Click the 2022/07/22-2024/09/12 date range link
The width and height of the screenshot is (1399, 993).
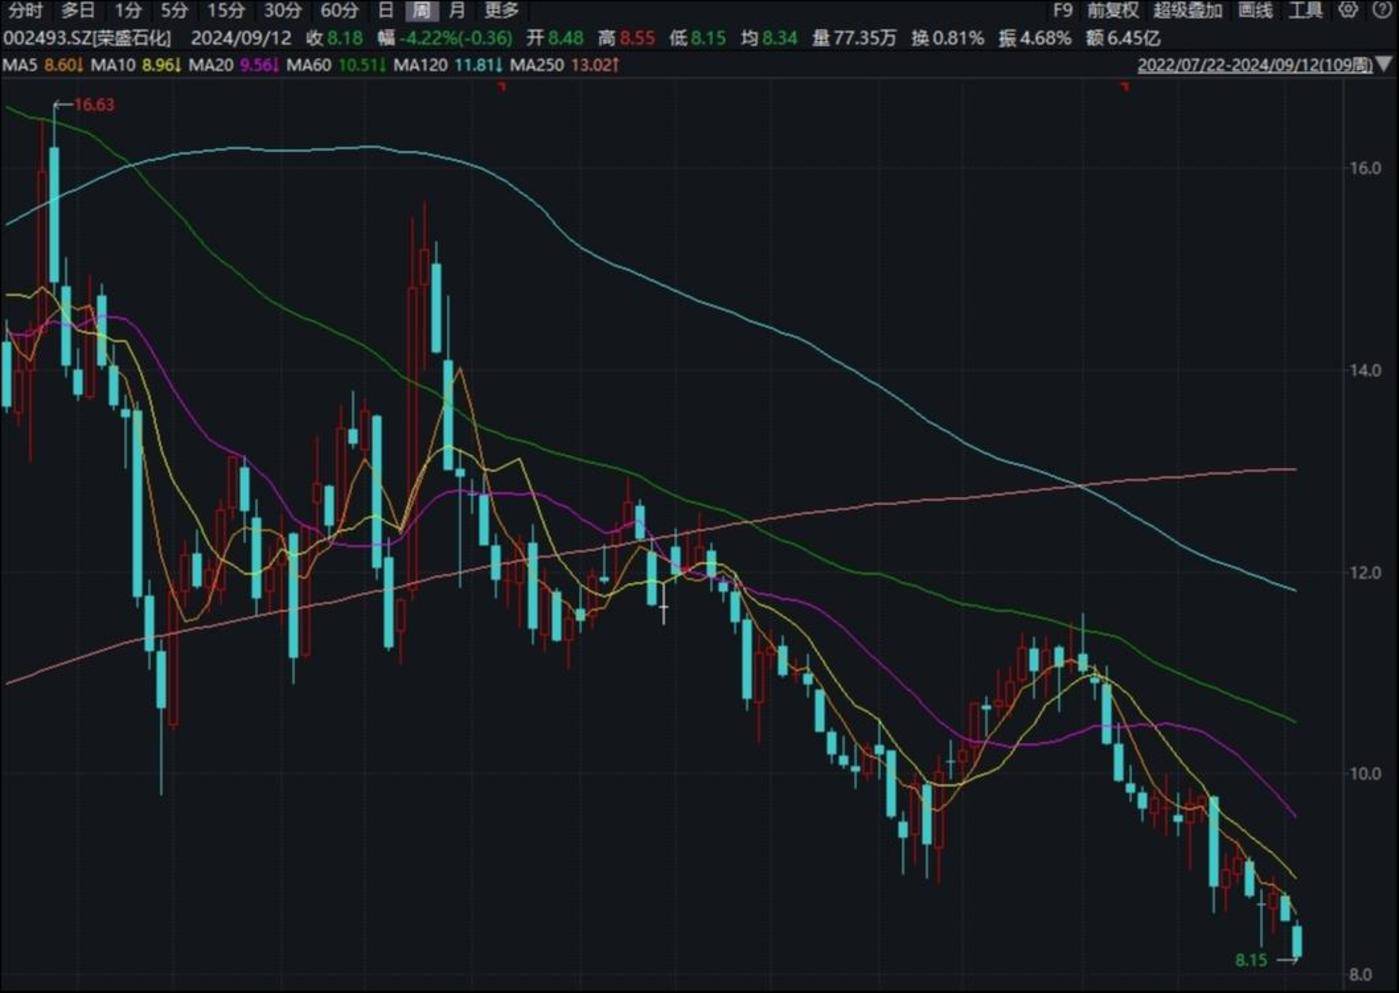pos(1254,65)
